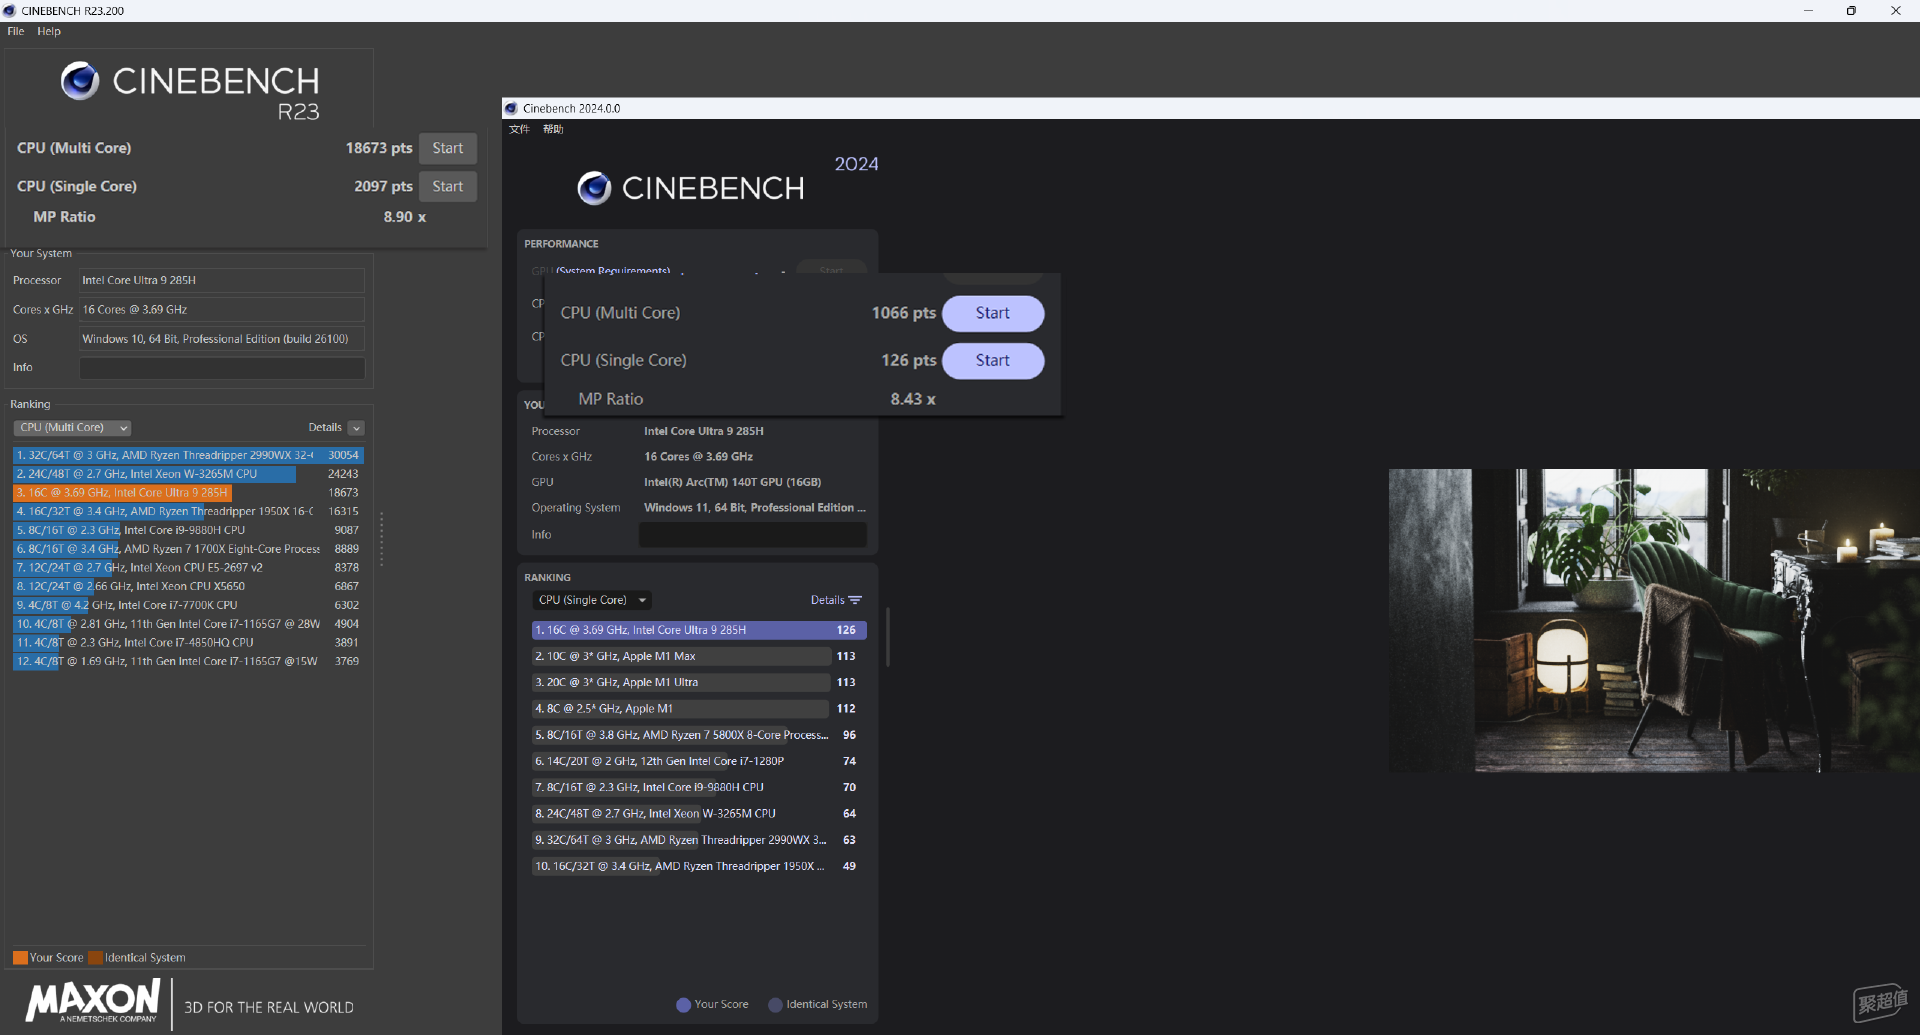Select 2024 ranking row 1 Core Ultra 9 285H
Screen dimensions: 1920x1035
tap(699, 630)
